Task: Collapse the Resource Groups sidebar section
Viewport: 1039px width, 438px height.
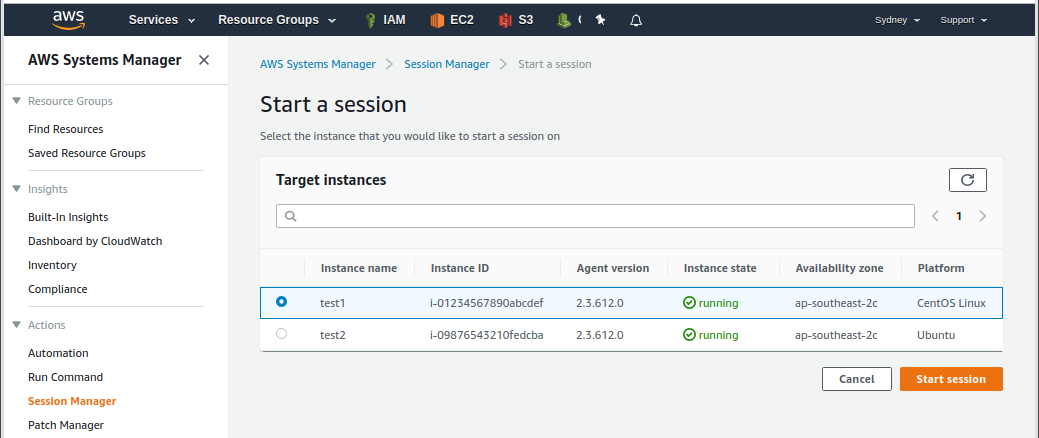Action: pos(17,101)
